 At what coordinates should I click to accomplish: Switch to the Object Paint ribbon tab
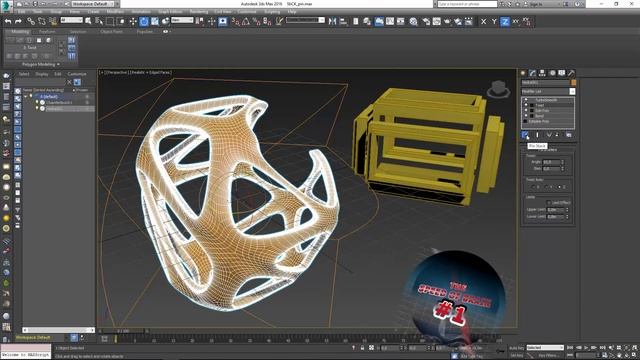tap(111, 31)
